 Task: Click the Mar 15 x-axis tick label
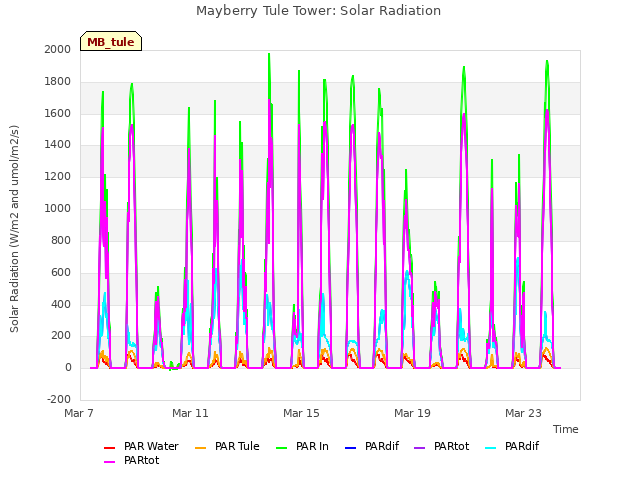tap(301, 413)
